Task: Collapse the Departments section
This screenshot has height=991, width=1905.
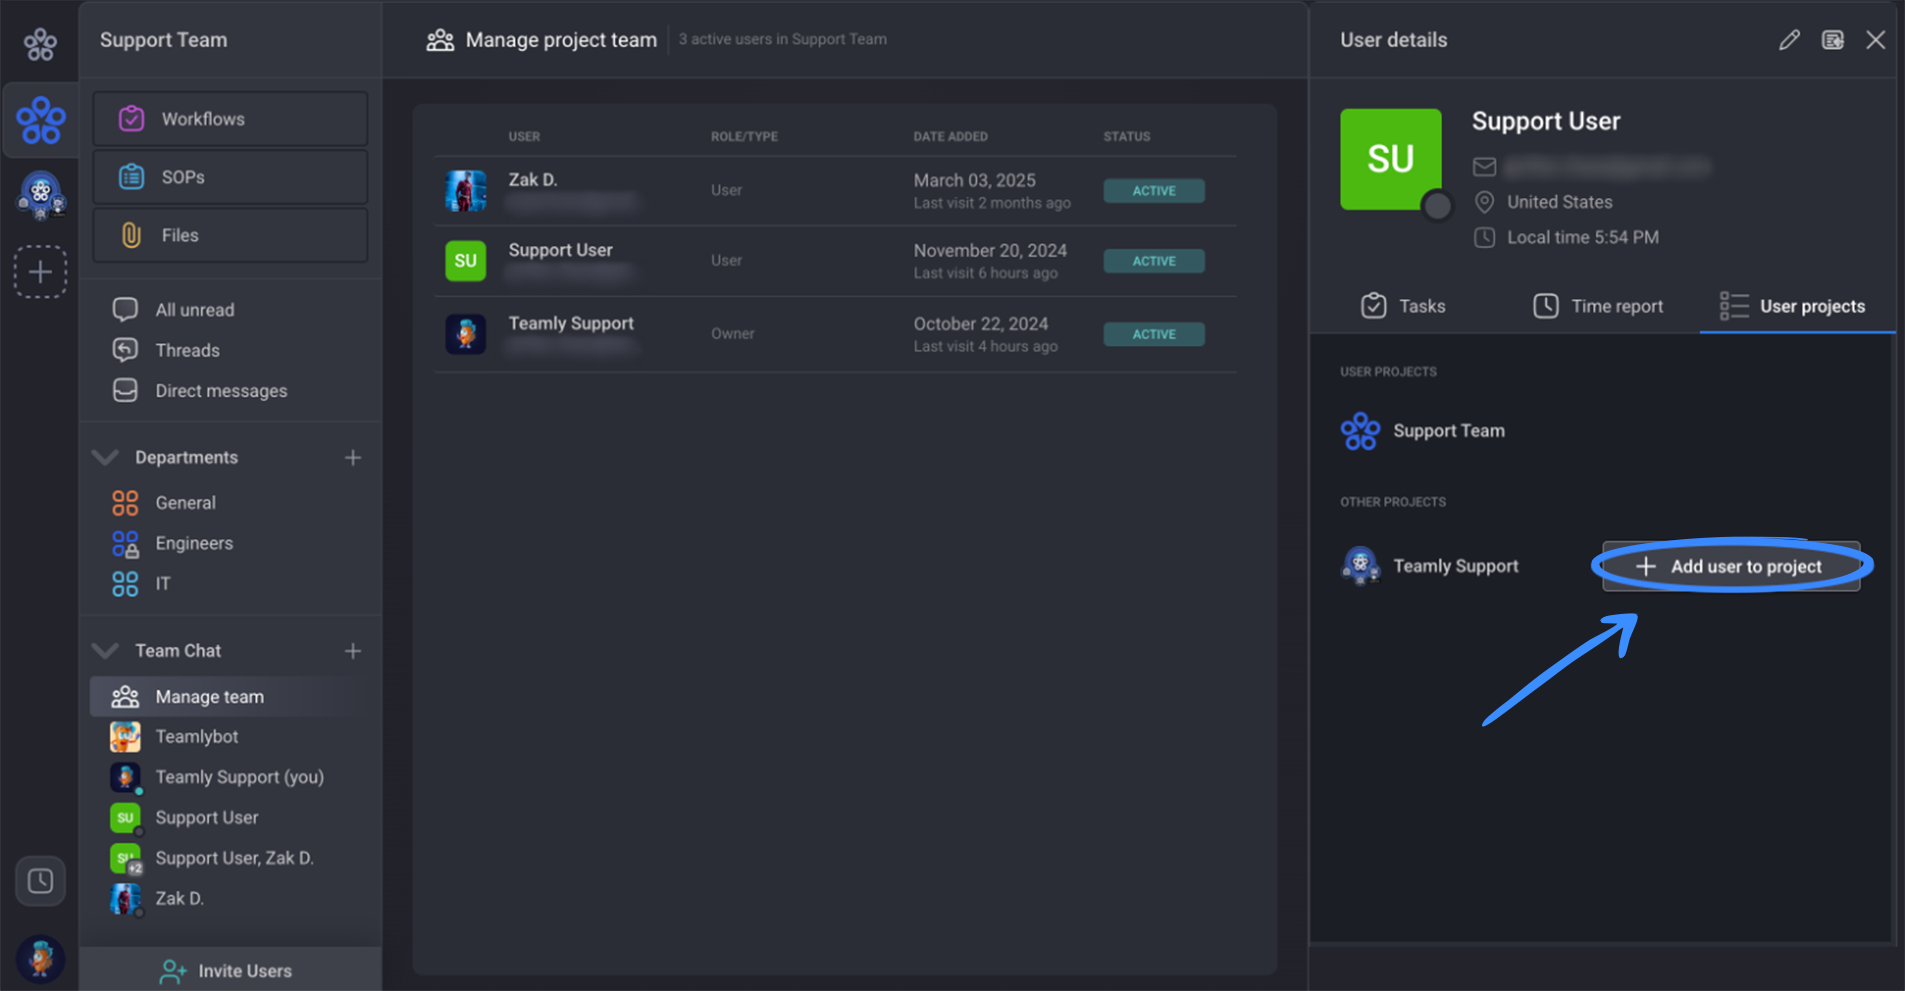Action: point(105,457)
